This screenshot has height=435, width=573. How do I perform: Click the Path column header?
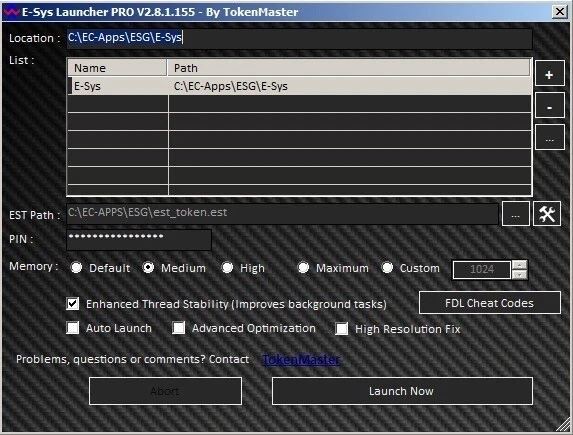pyautogui.click(x=349, y=68)
